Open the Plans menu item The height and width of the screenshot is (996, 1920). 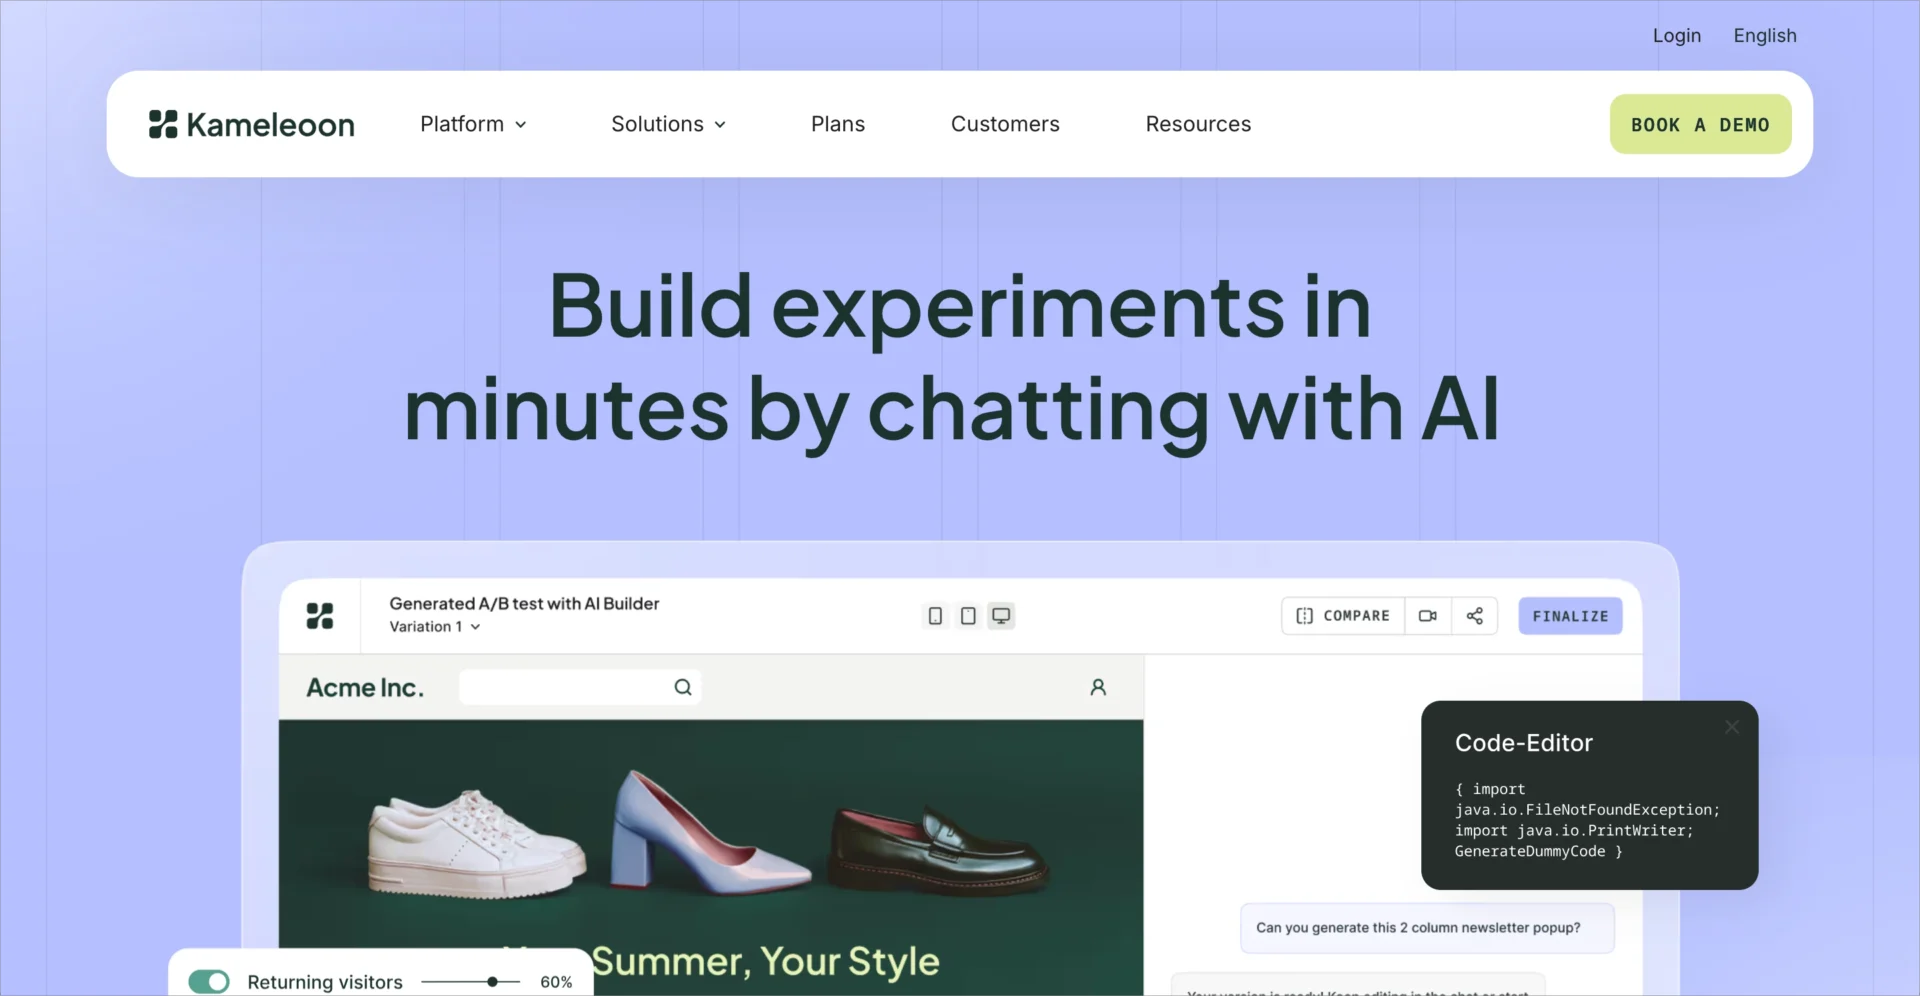(837, 124)
